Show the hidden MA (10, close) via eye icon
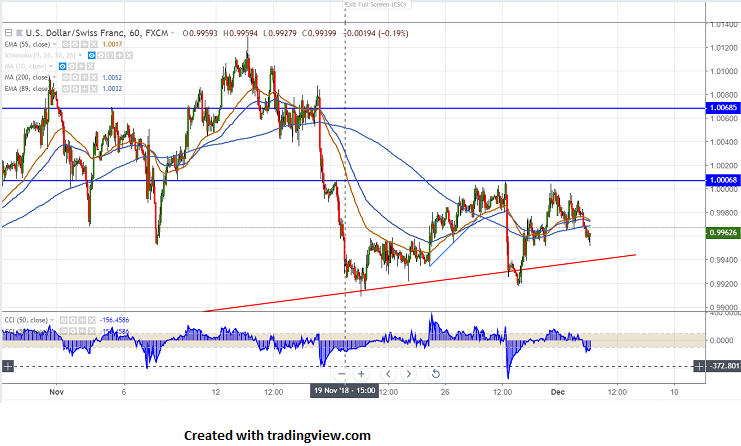Viewport: 741px width, 446px height. click(x=62, y=66)
